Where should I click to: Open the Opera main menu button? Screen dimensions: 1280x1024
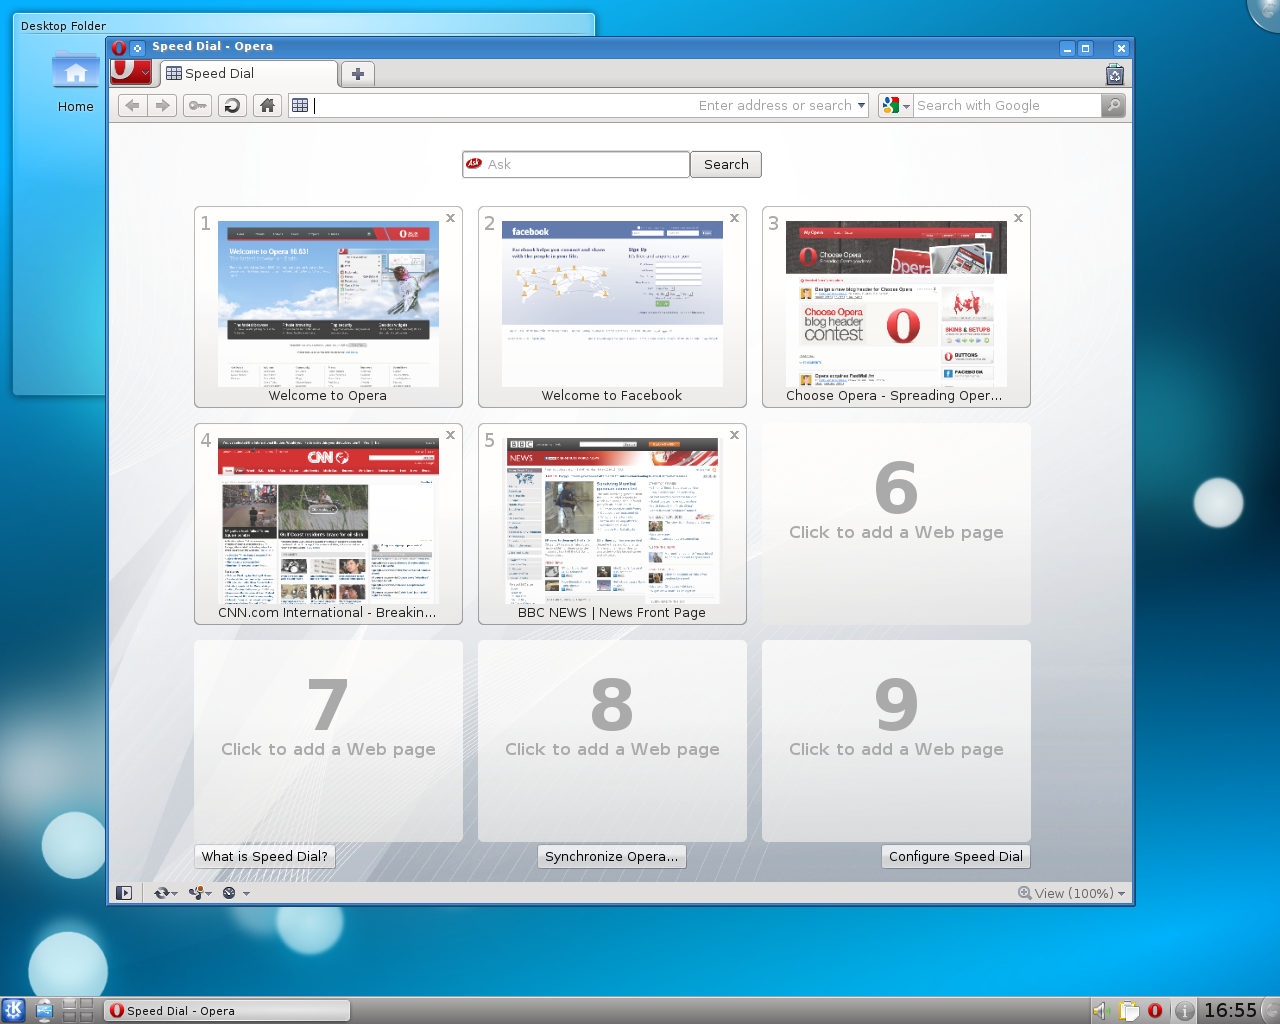click(x=131, y=73)
